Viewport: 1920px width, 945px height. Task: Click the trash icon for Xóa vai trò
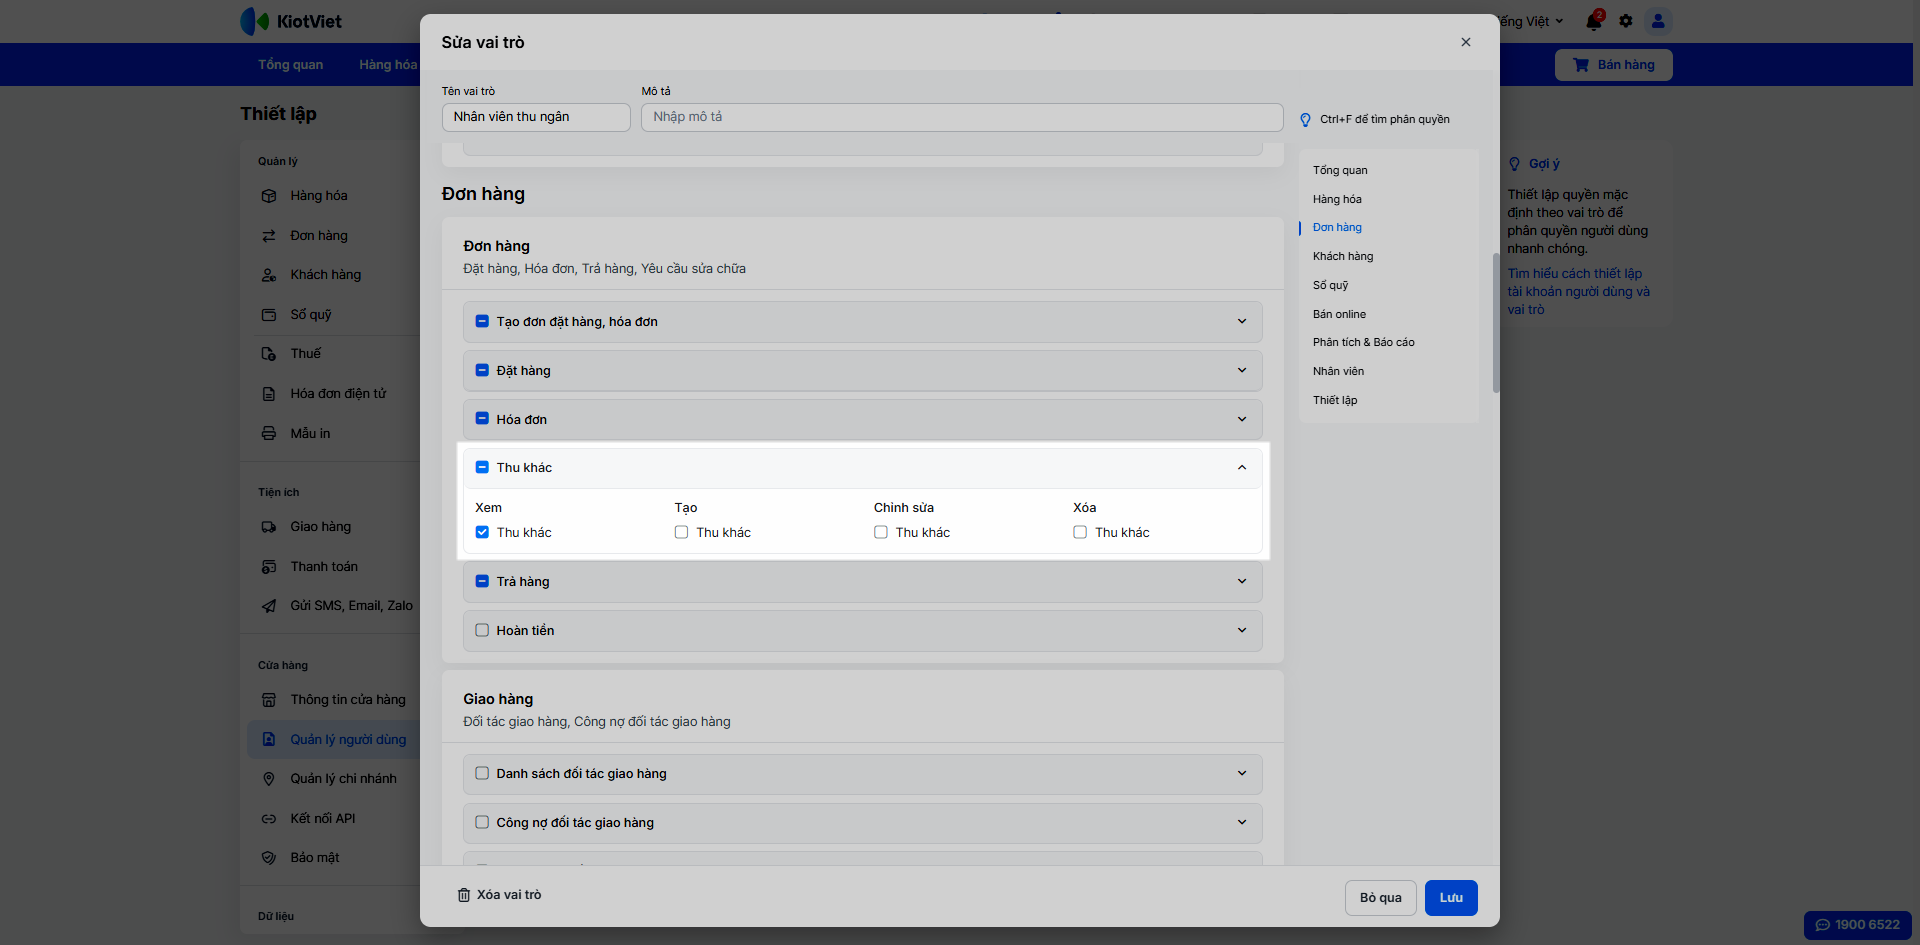(x=464, y=895)
